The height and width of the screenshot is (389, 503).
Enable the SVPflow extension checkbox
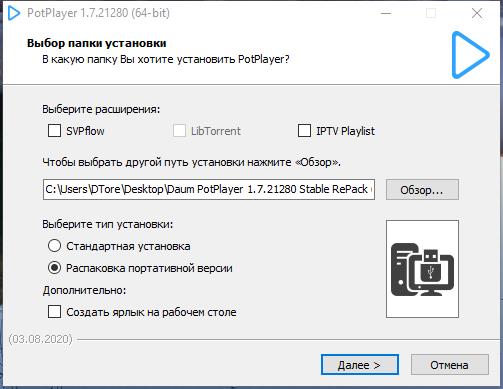tap(54, 131)
